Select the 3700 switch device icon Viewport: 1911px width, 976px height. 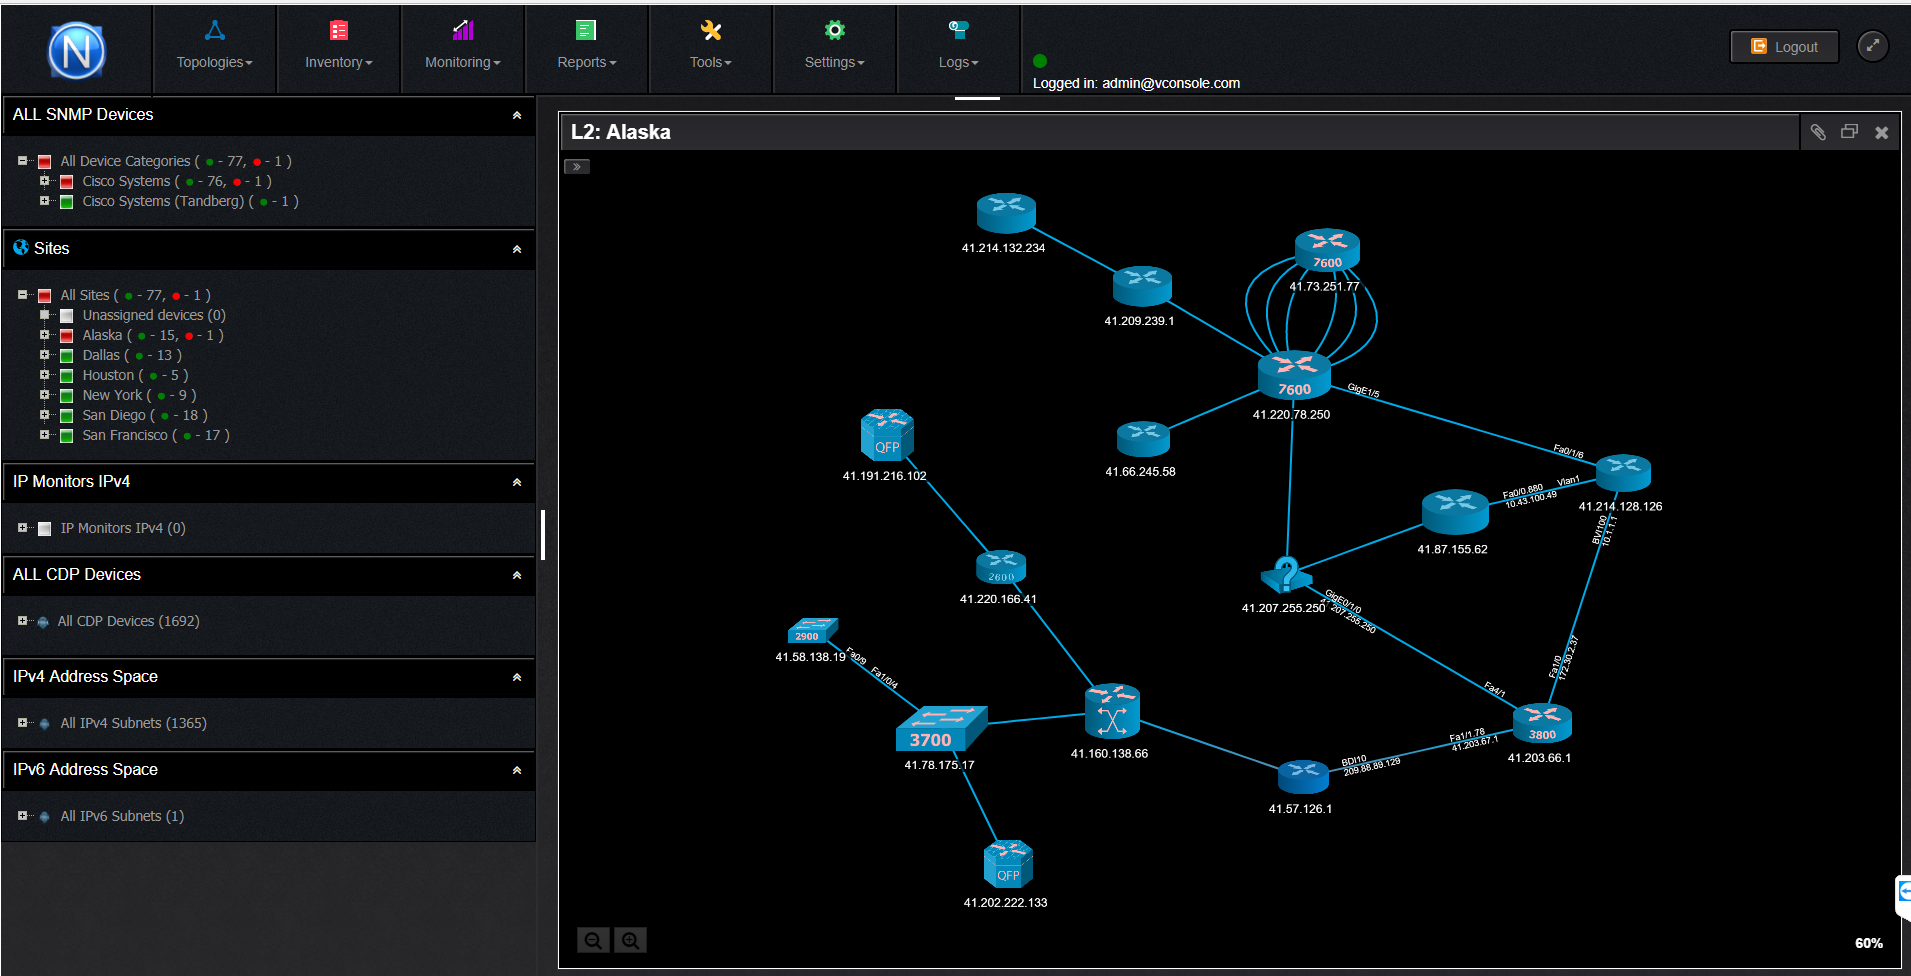click(939, 729)
